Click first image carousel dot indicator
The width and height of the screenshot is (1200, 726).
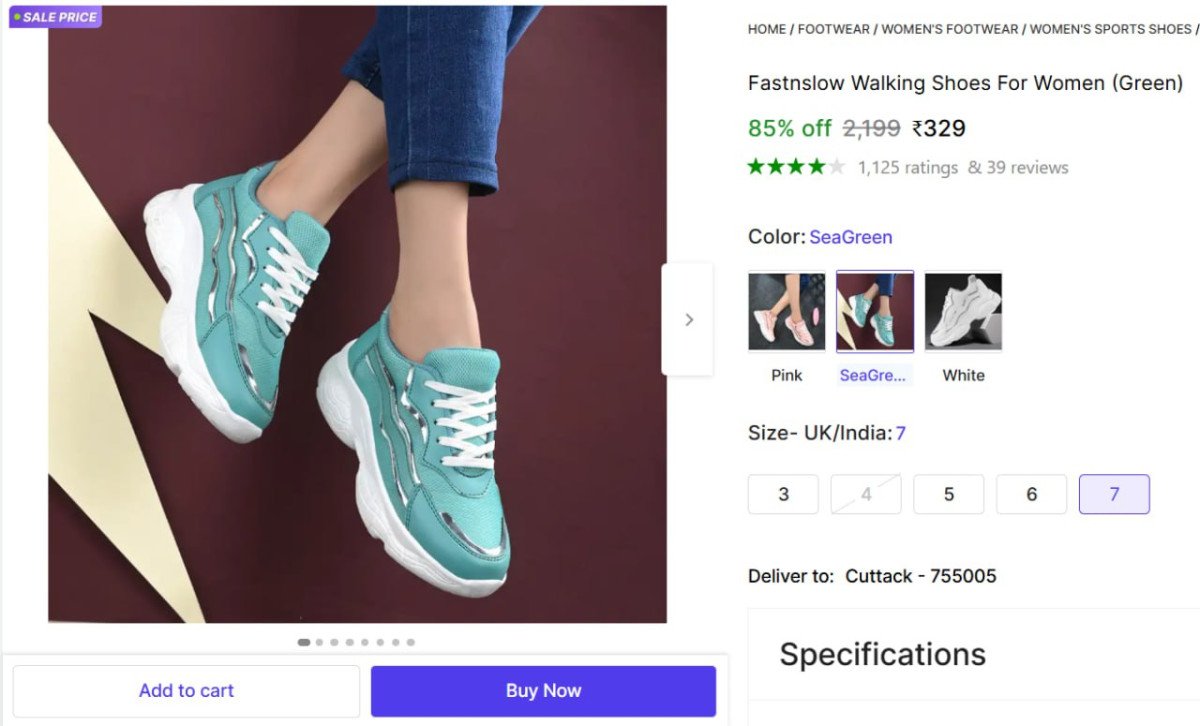pos(304,642)
